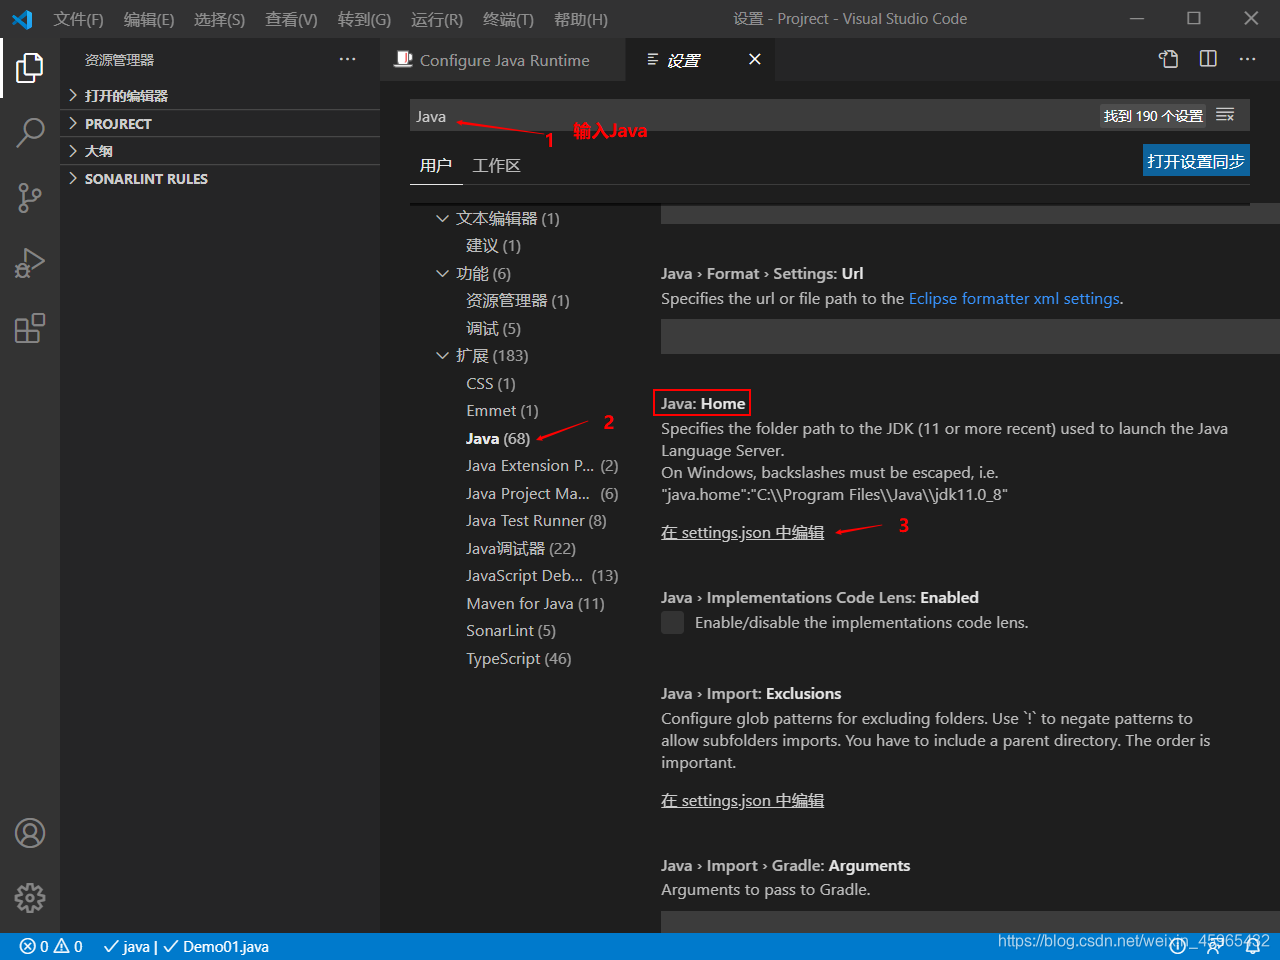The height and width of the screenshot is (960, 1280).
Task: Select Maven for Java (11) entry
Action: 535,603
